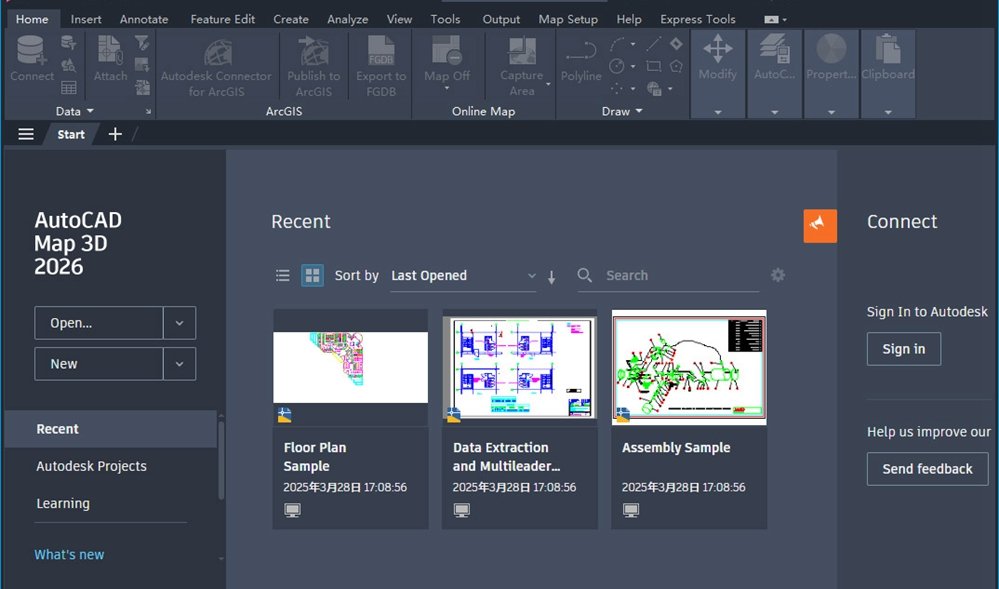Select the Start file tab
999x589 pixels.
(71, 135)
